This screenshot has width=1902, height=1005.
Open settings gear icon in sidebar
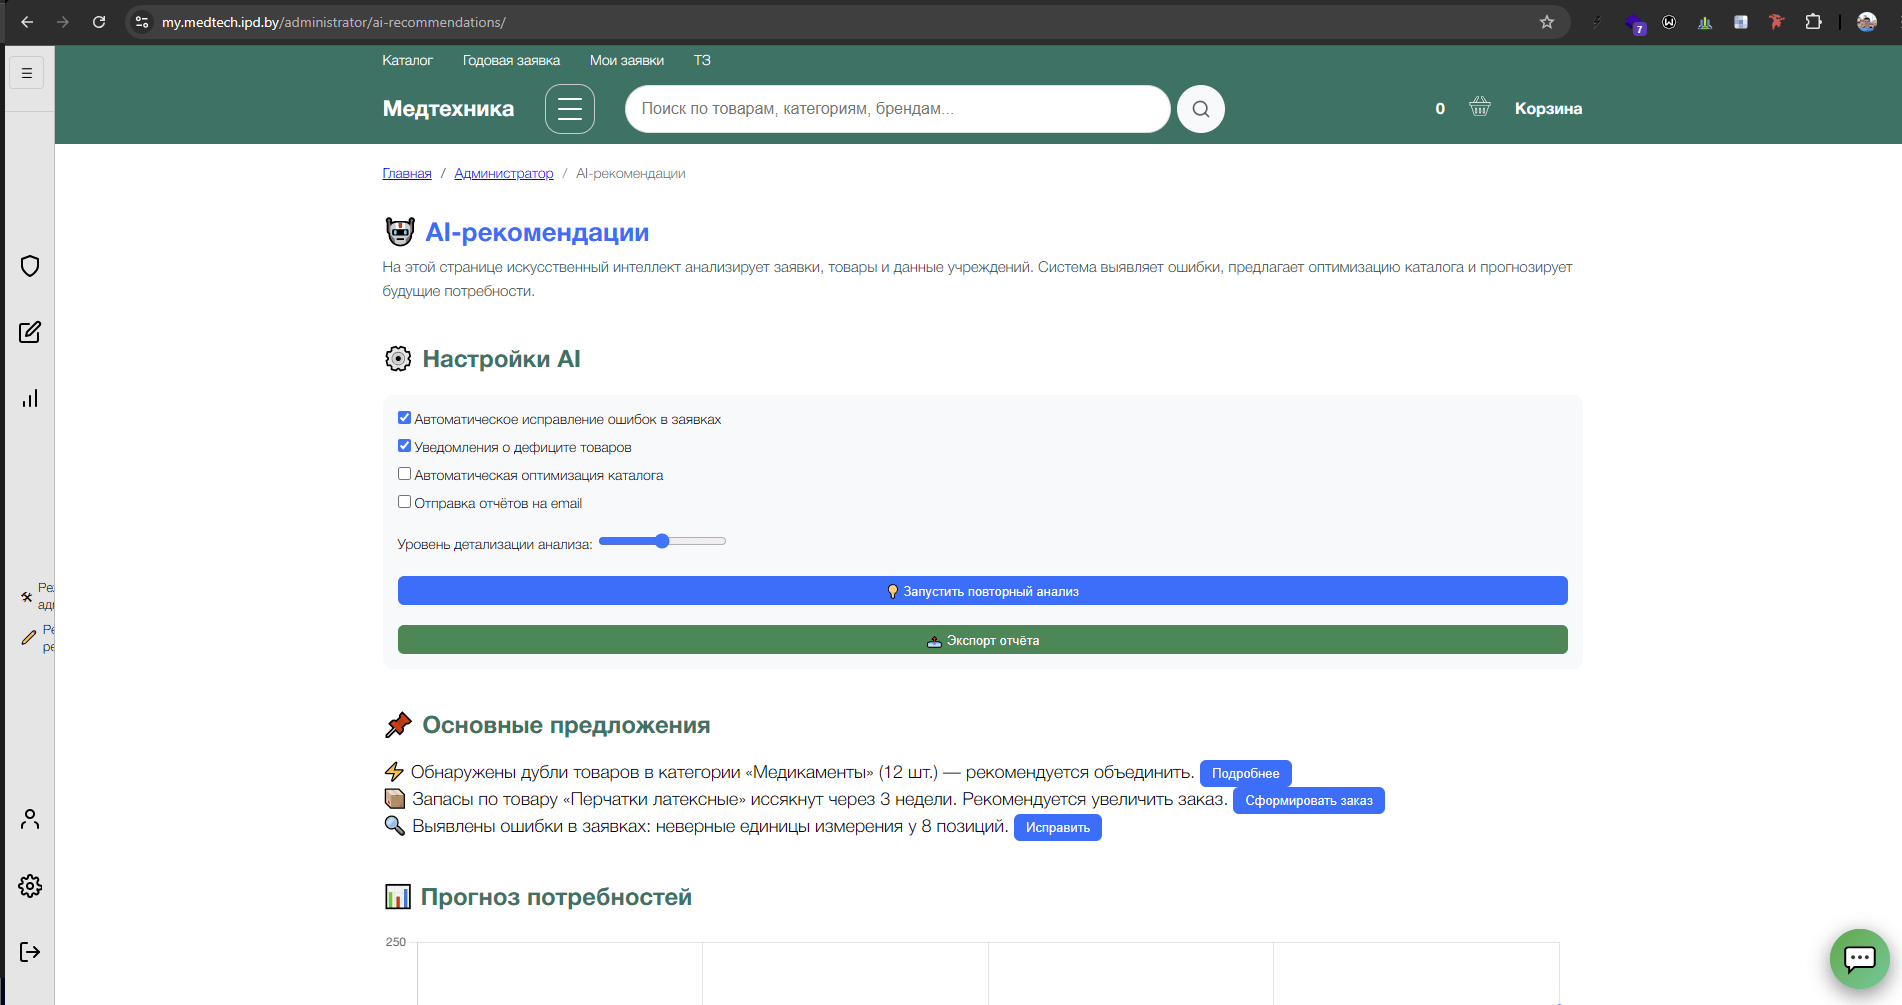pos(30,886)
